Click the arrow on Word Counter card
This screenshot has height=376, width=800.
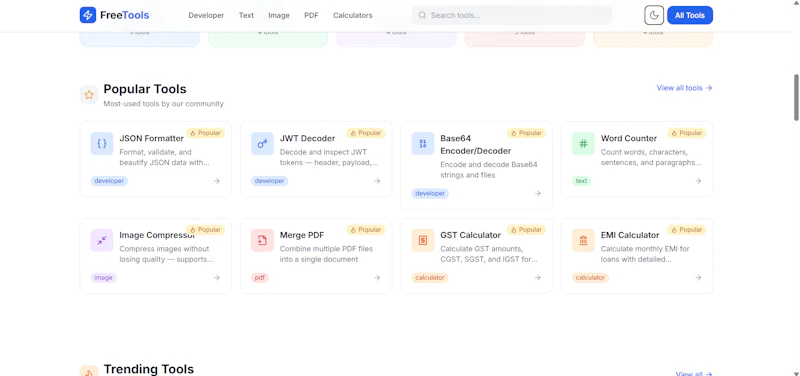(x=698, y=181)
